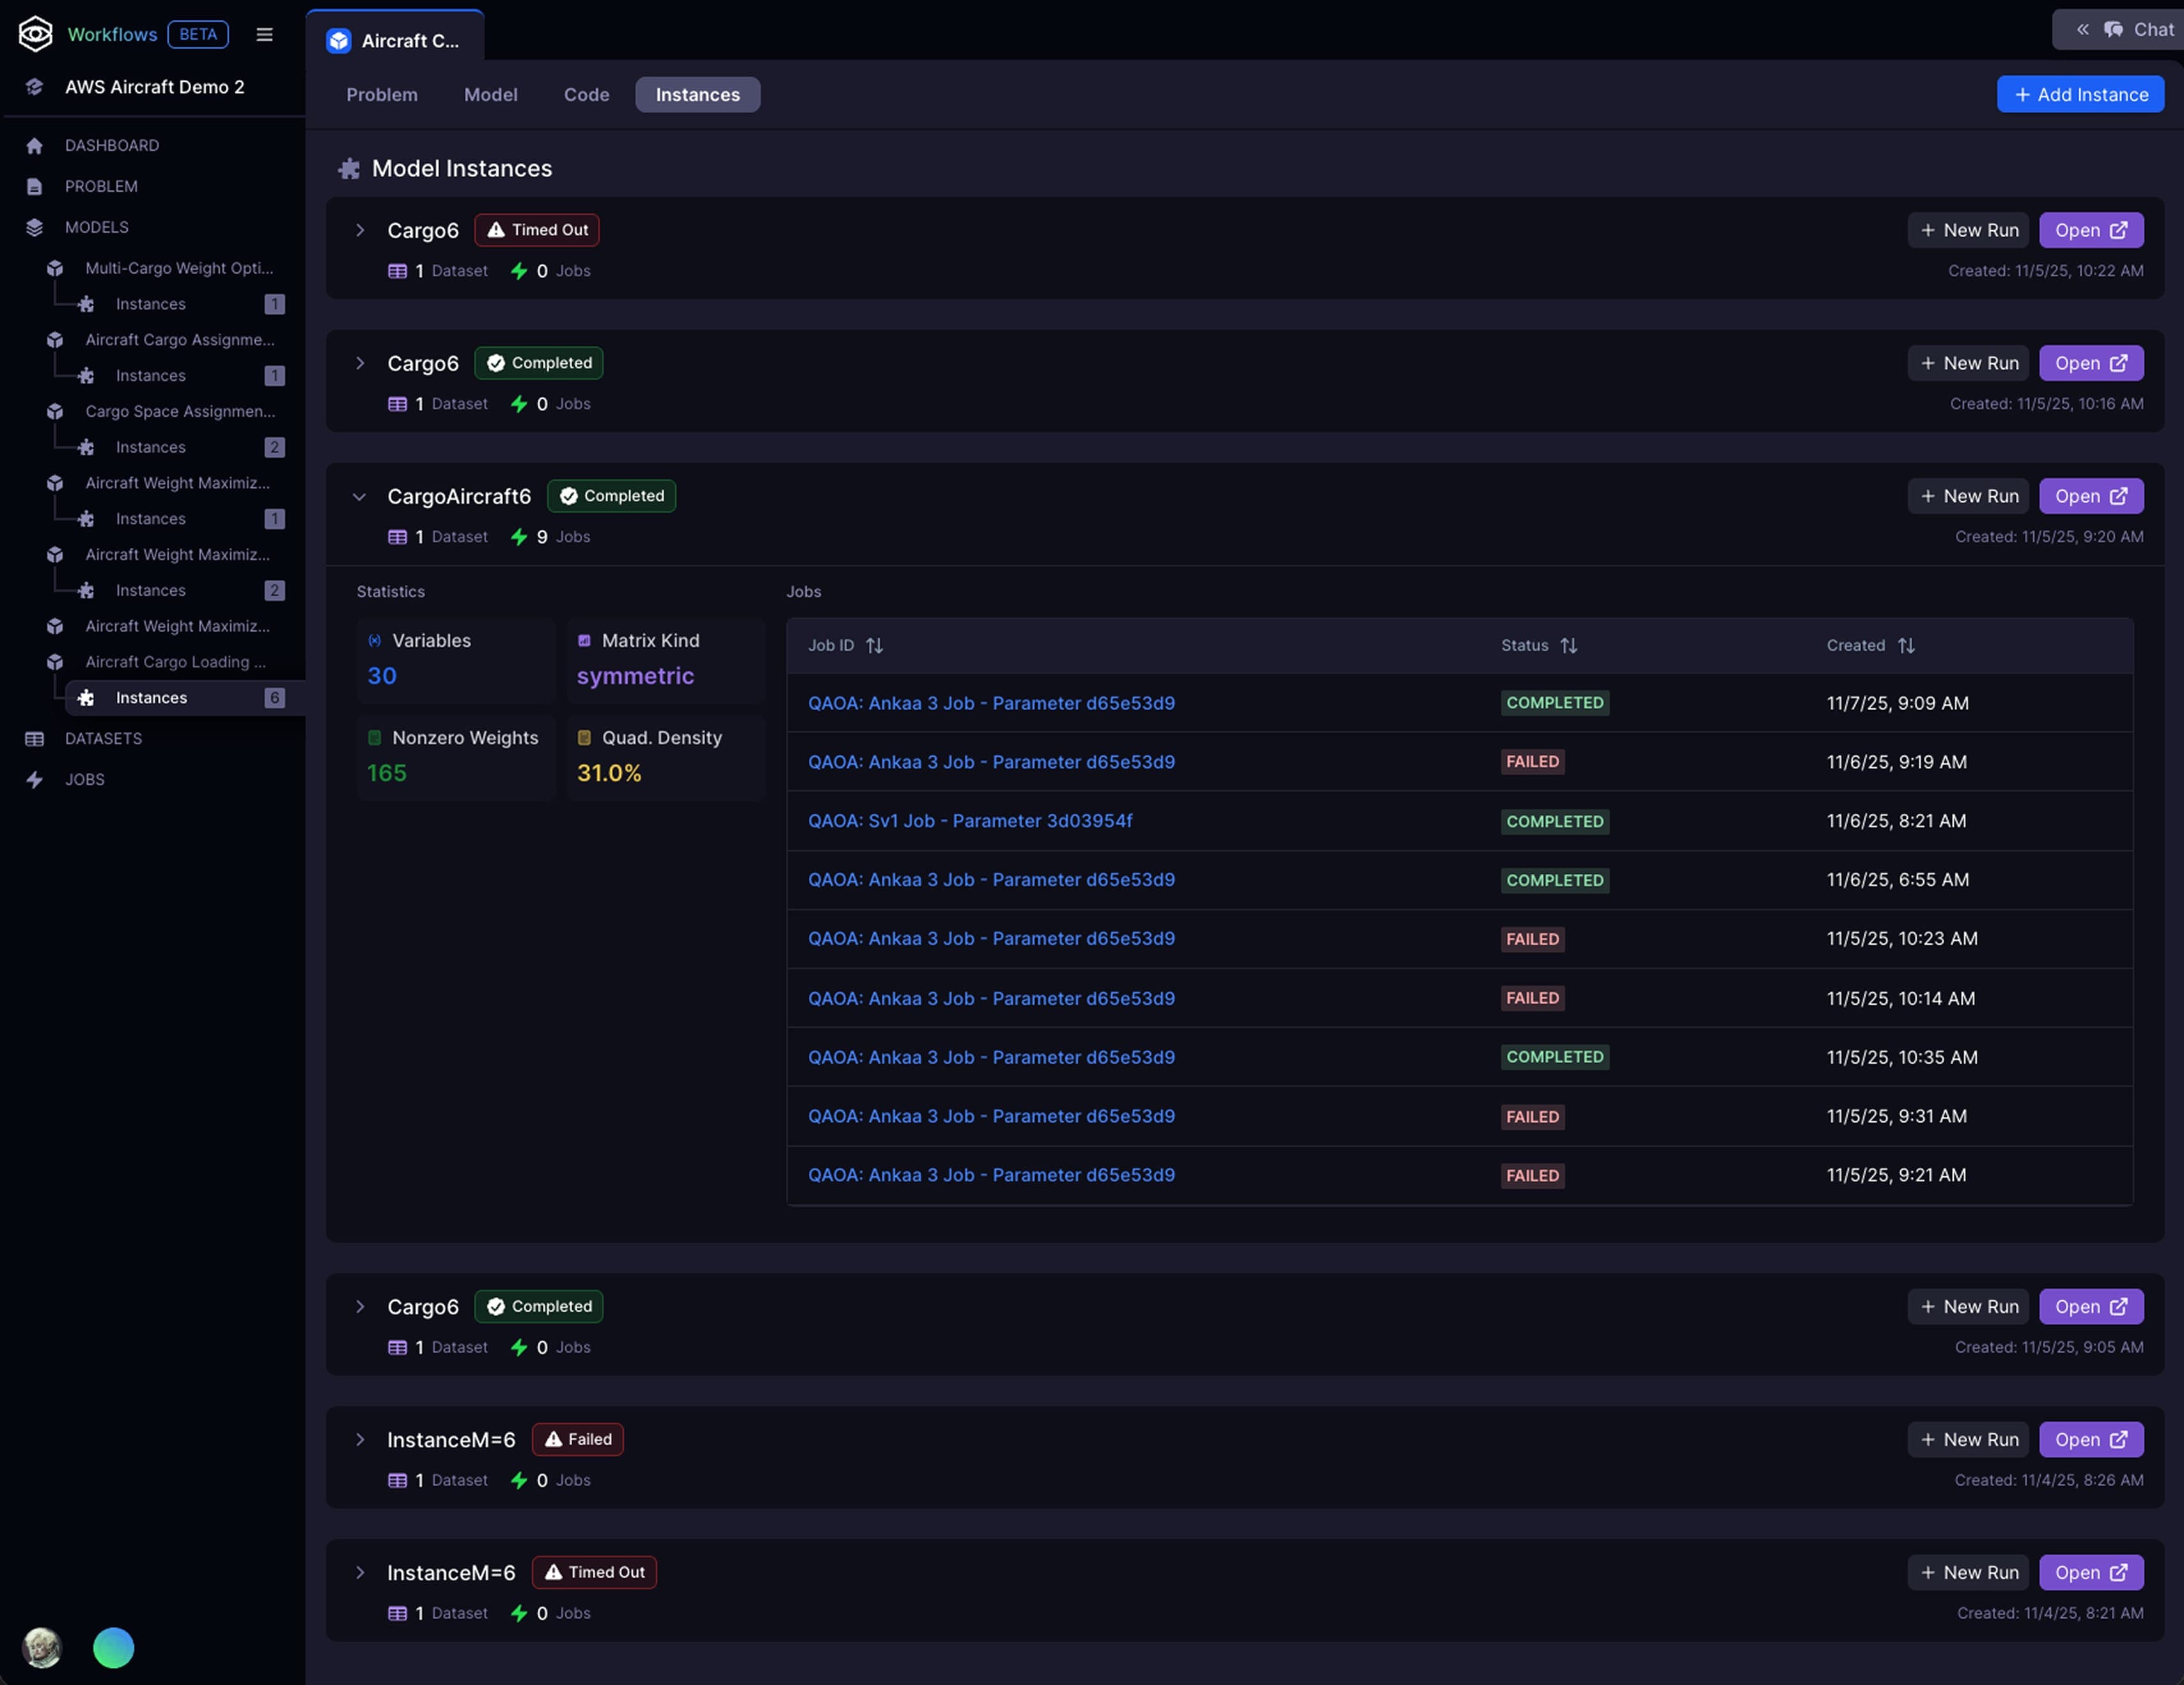Switch to the Code tab

click(586, 94)
